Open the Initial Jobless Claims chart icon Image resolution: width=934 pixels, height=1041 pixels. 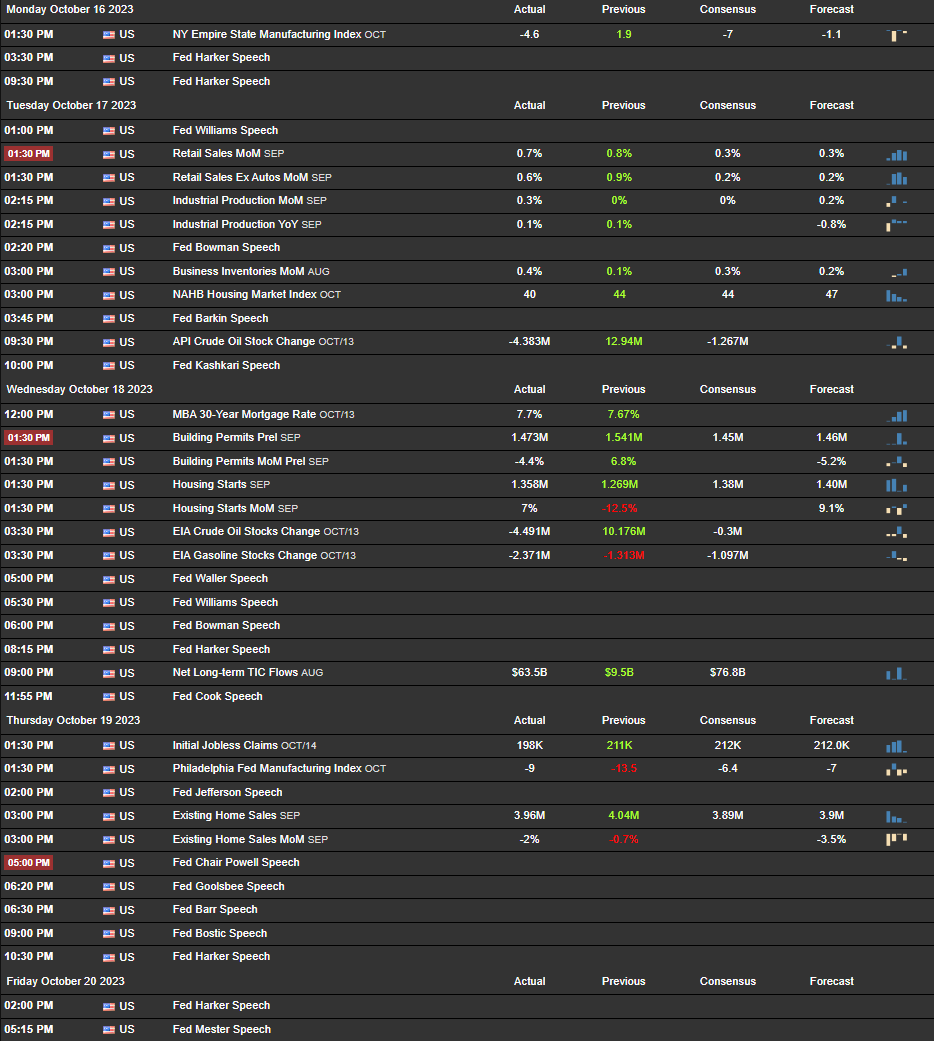[896, 746]
